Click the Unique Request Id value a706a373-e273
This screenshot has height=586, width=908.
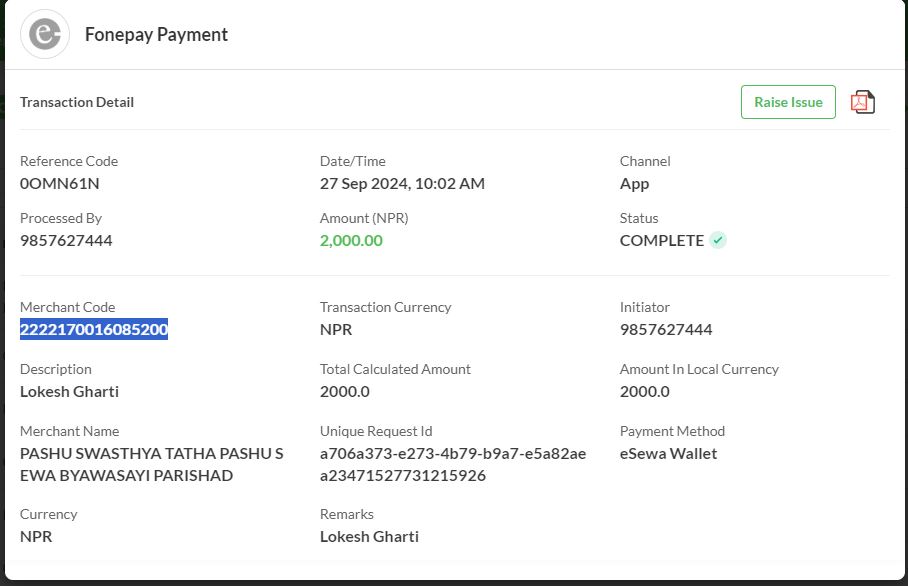[453, 464]
